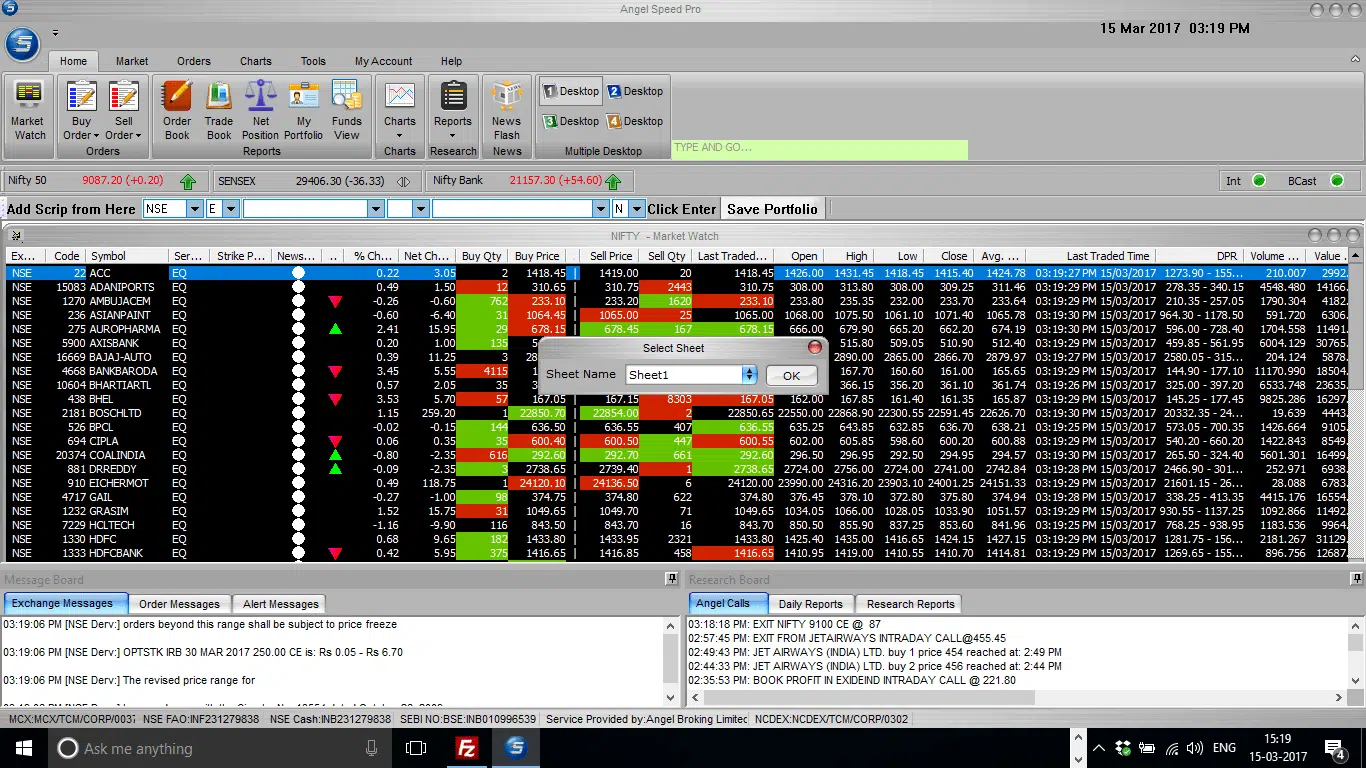Open Windows Task View
This screenshot has height=768, width=1366.
416,748
